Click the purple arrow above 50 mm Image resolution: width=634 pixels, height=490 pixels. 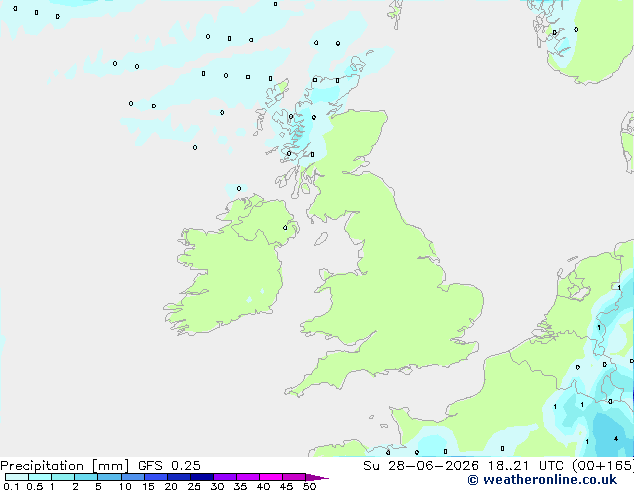(317, 477)
